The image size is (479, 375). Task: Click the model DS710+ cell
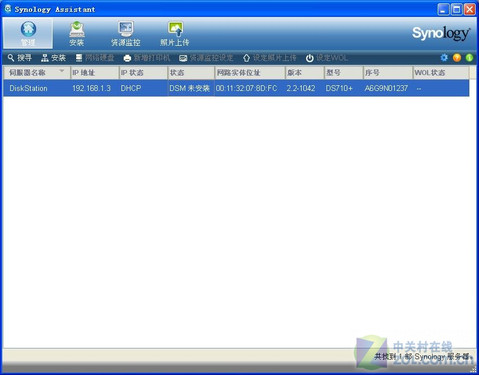(339, 88)
